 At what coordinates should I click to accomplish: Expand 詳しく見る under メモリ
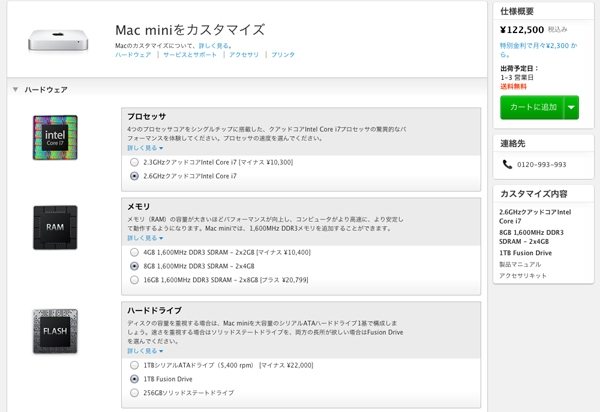(145, 238)
